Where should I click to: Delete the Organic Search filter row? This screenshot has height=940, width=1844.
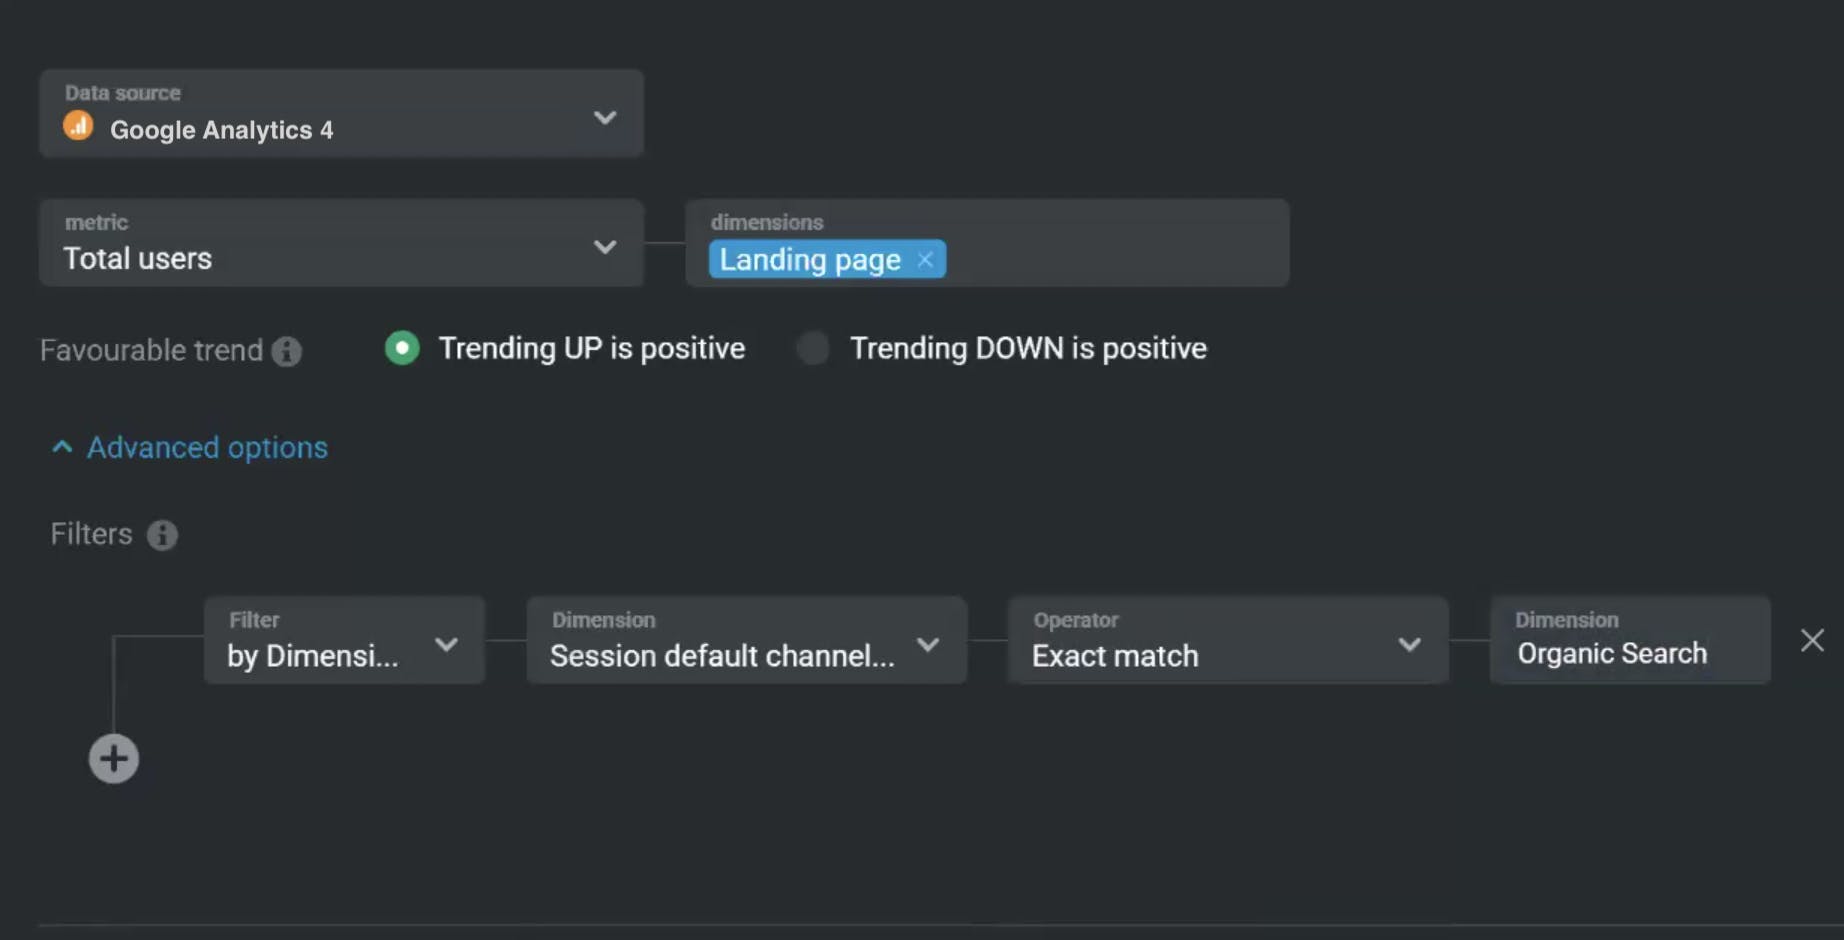click(x=1812, y=640)
